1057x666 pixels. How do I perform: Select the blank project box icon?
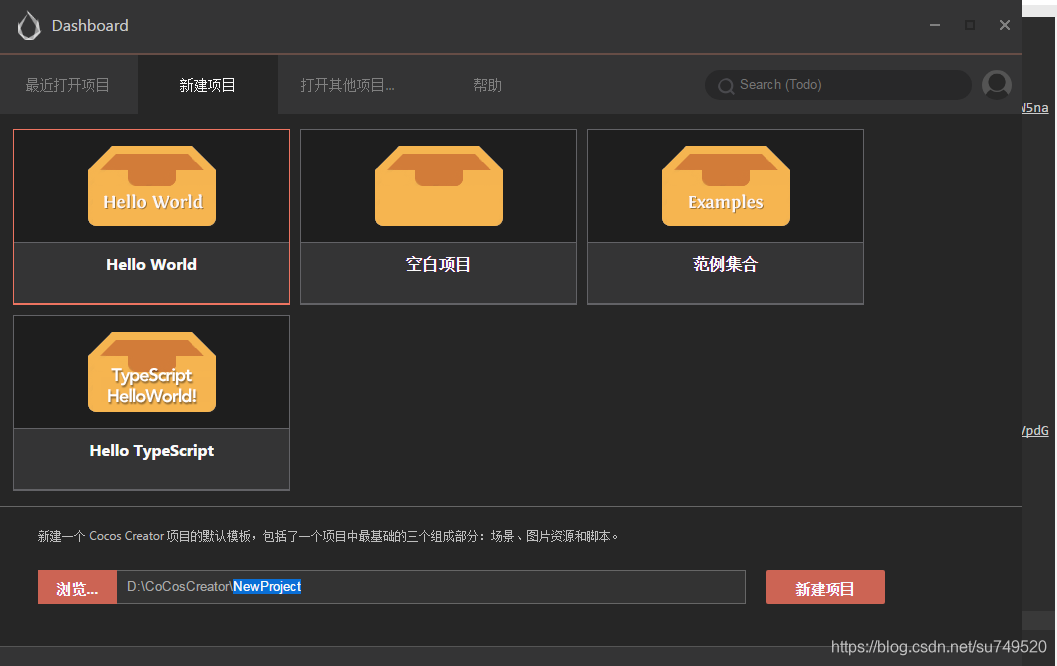click(x=439, y=186)
